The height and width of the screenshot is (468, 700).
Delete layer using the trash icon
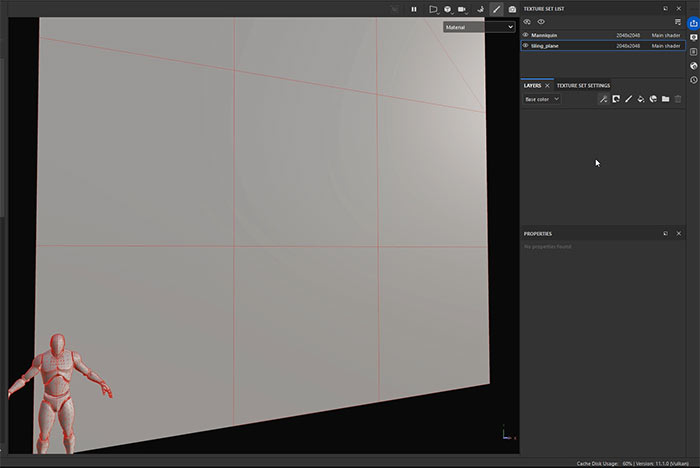[x=678, y=99]
